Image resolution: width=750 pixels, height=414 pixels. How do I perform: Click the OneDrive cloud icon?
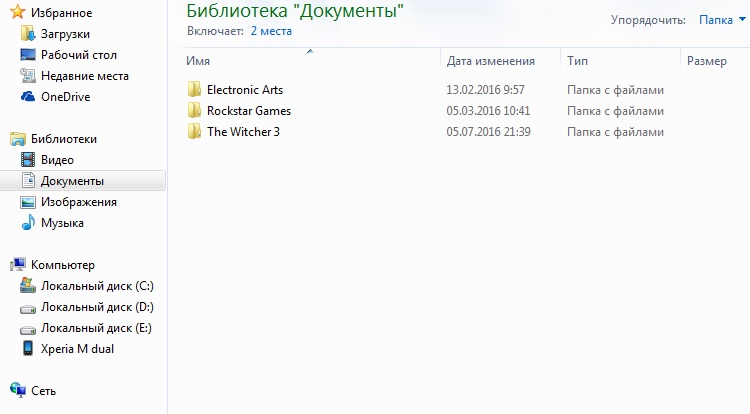28,97
